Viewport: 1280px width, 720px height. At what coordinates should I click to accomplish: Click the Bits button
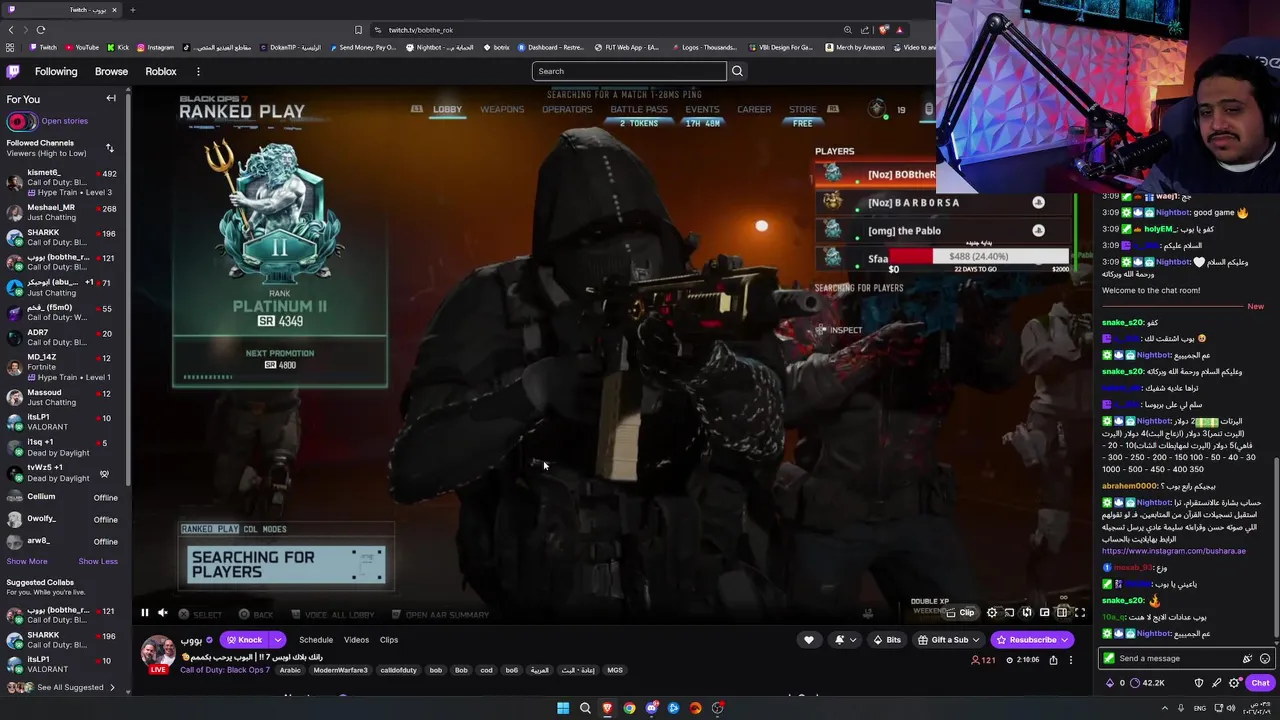(887, 640)
